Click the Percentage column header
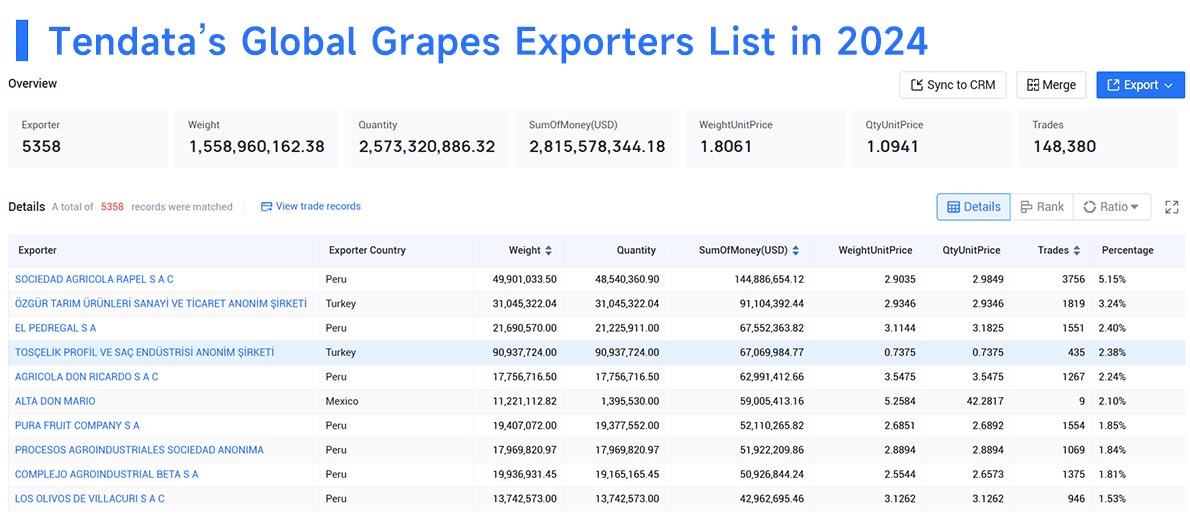Viewport: 1190px width, 520px height. point(1127,251)
